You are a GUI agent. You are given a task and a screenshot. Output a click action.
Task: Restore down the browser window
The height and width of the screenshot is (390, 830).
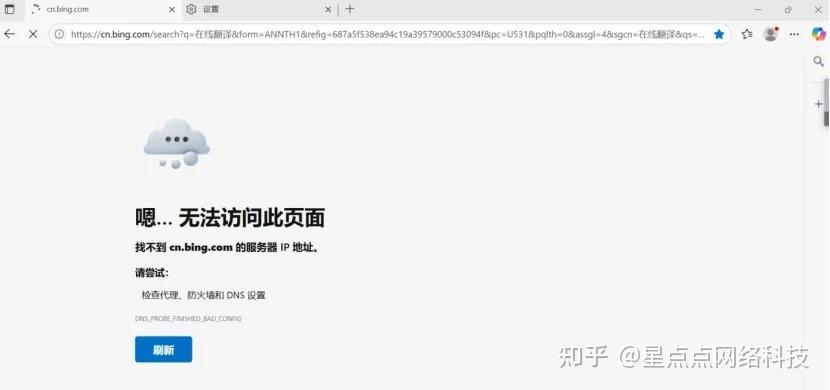tap(788, 10)
